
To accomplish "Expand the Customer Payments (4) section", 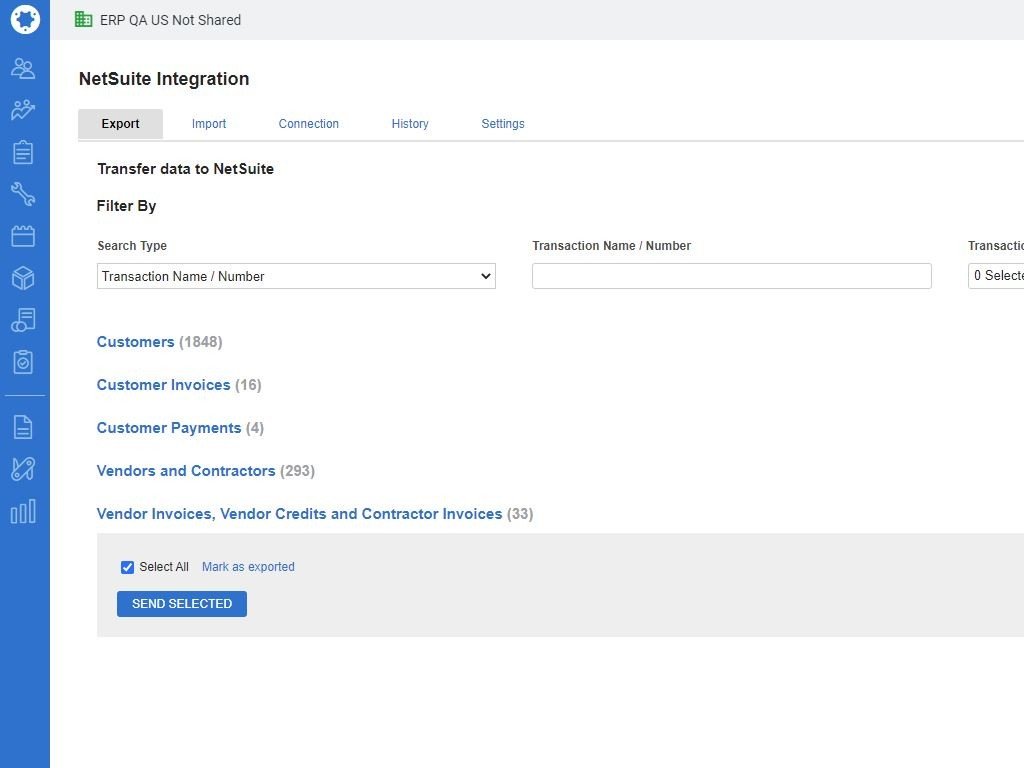I will point(180,428).
